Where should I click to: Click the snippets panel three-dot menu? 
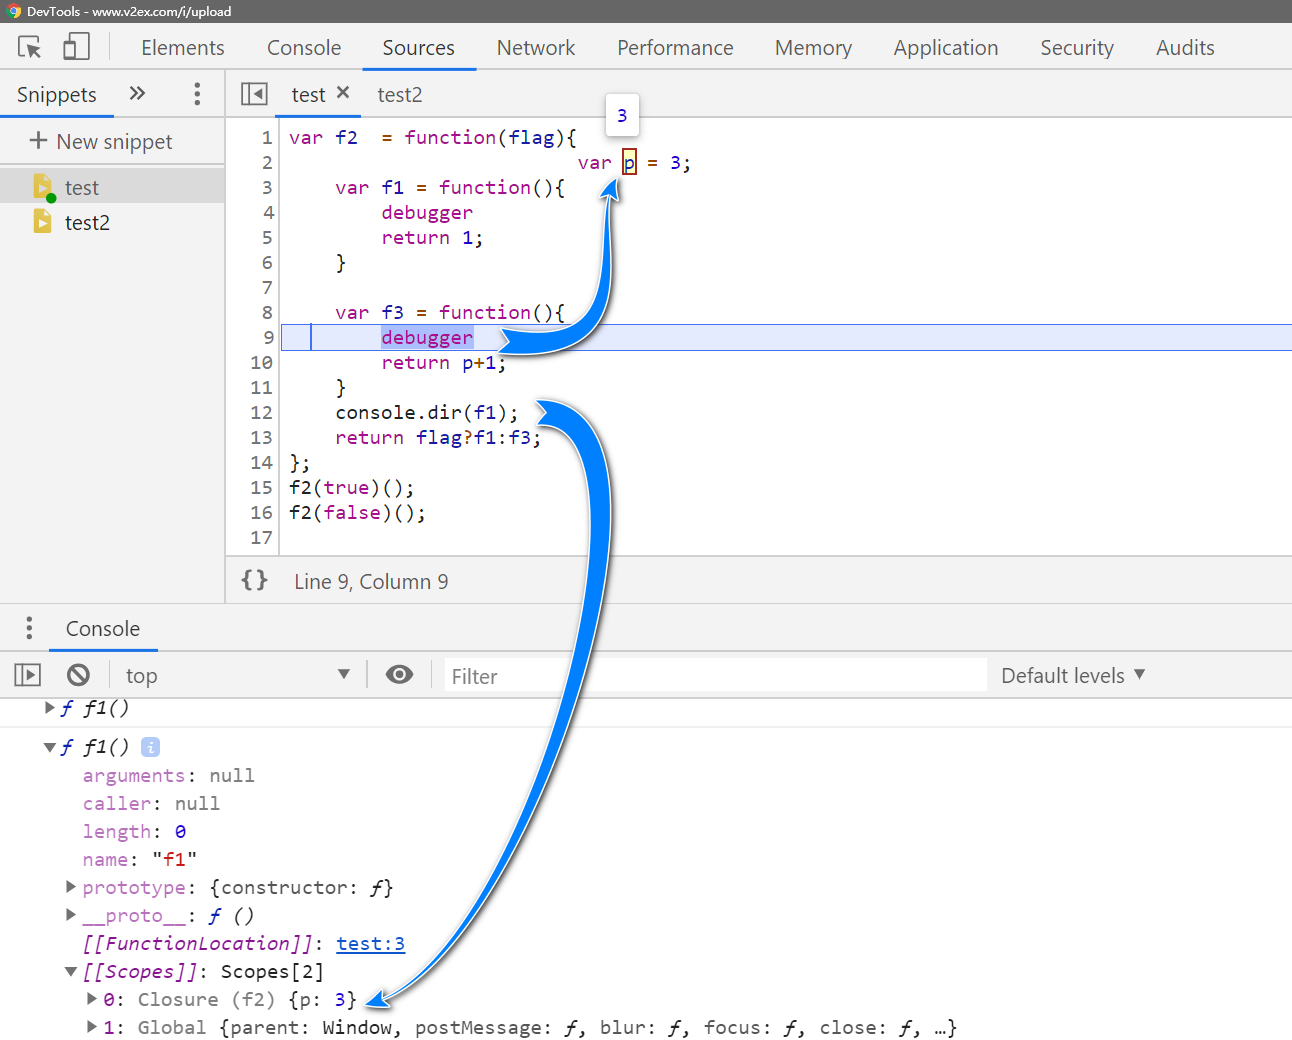click(197, 94)
